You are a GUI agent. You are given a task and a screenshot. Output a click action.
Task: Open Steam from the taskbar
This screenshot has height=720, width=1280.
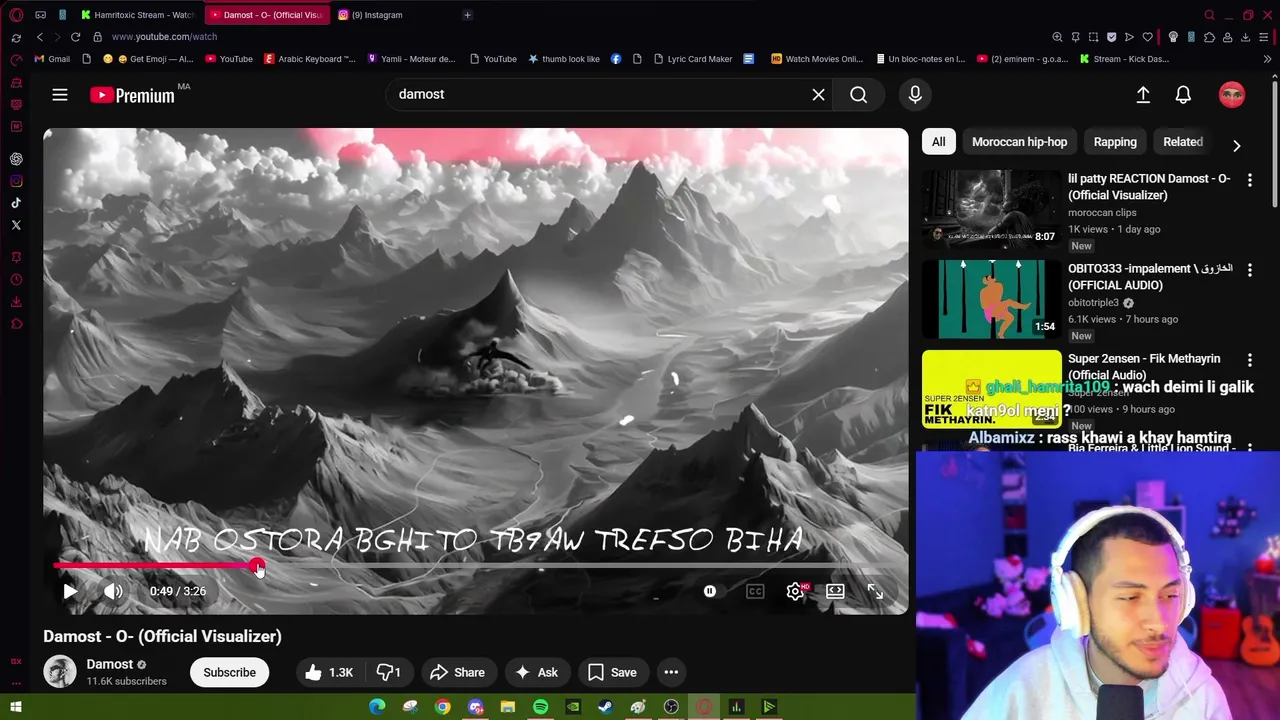click(x=605, y=707)
